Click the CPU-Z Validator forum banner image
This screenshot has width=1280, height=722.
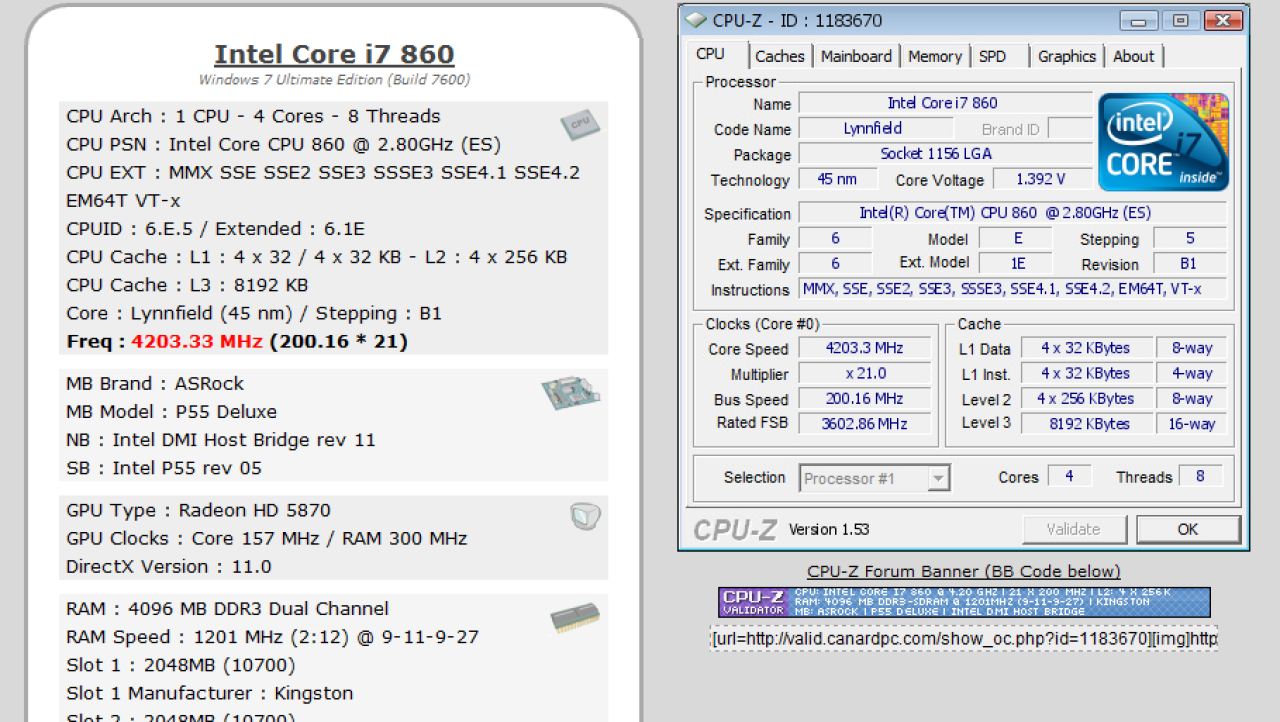point(964,602)
